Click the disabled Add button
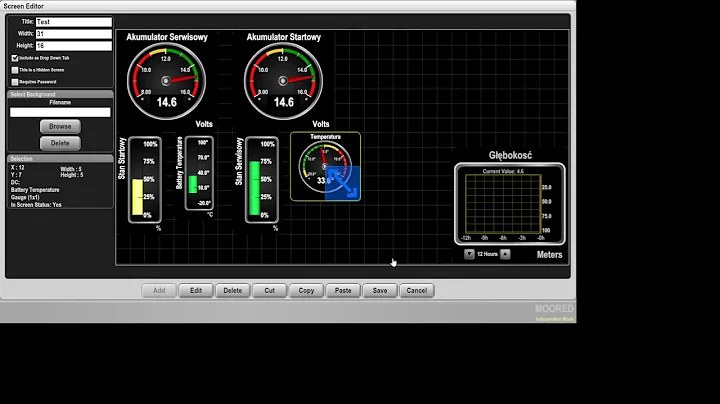The image size is (720, 404). [x=159, y=291]
